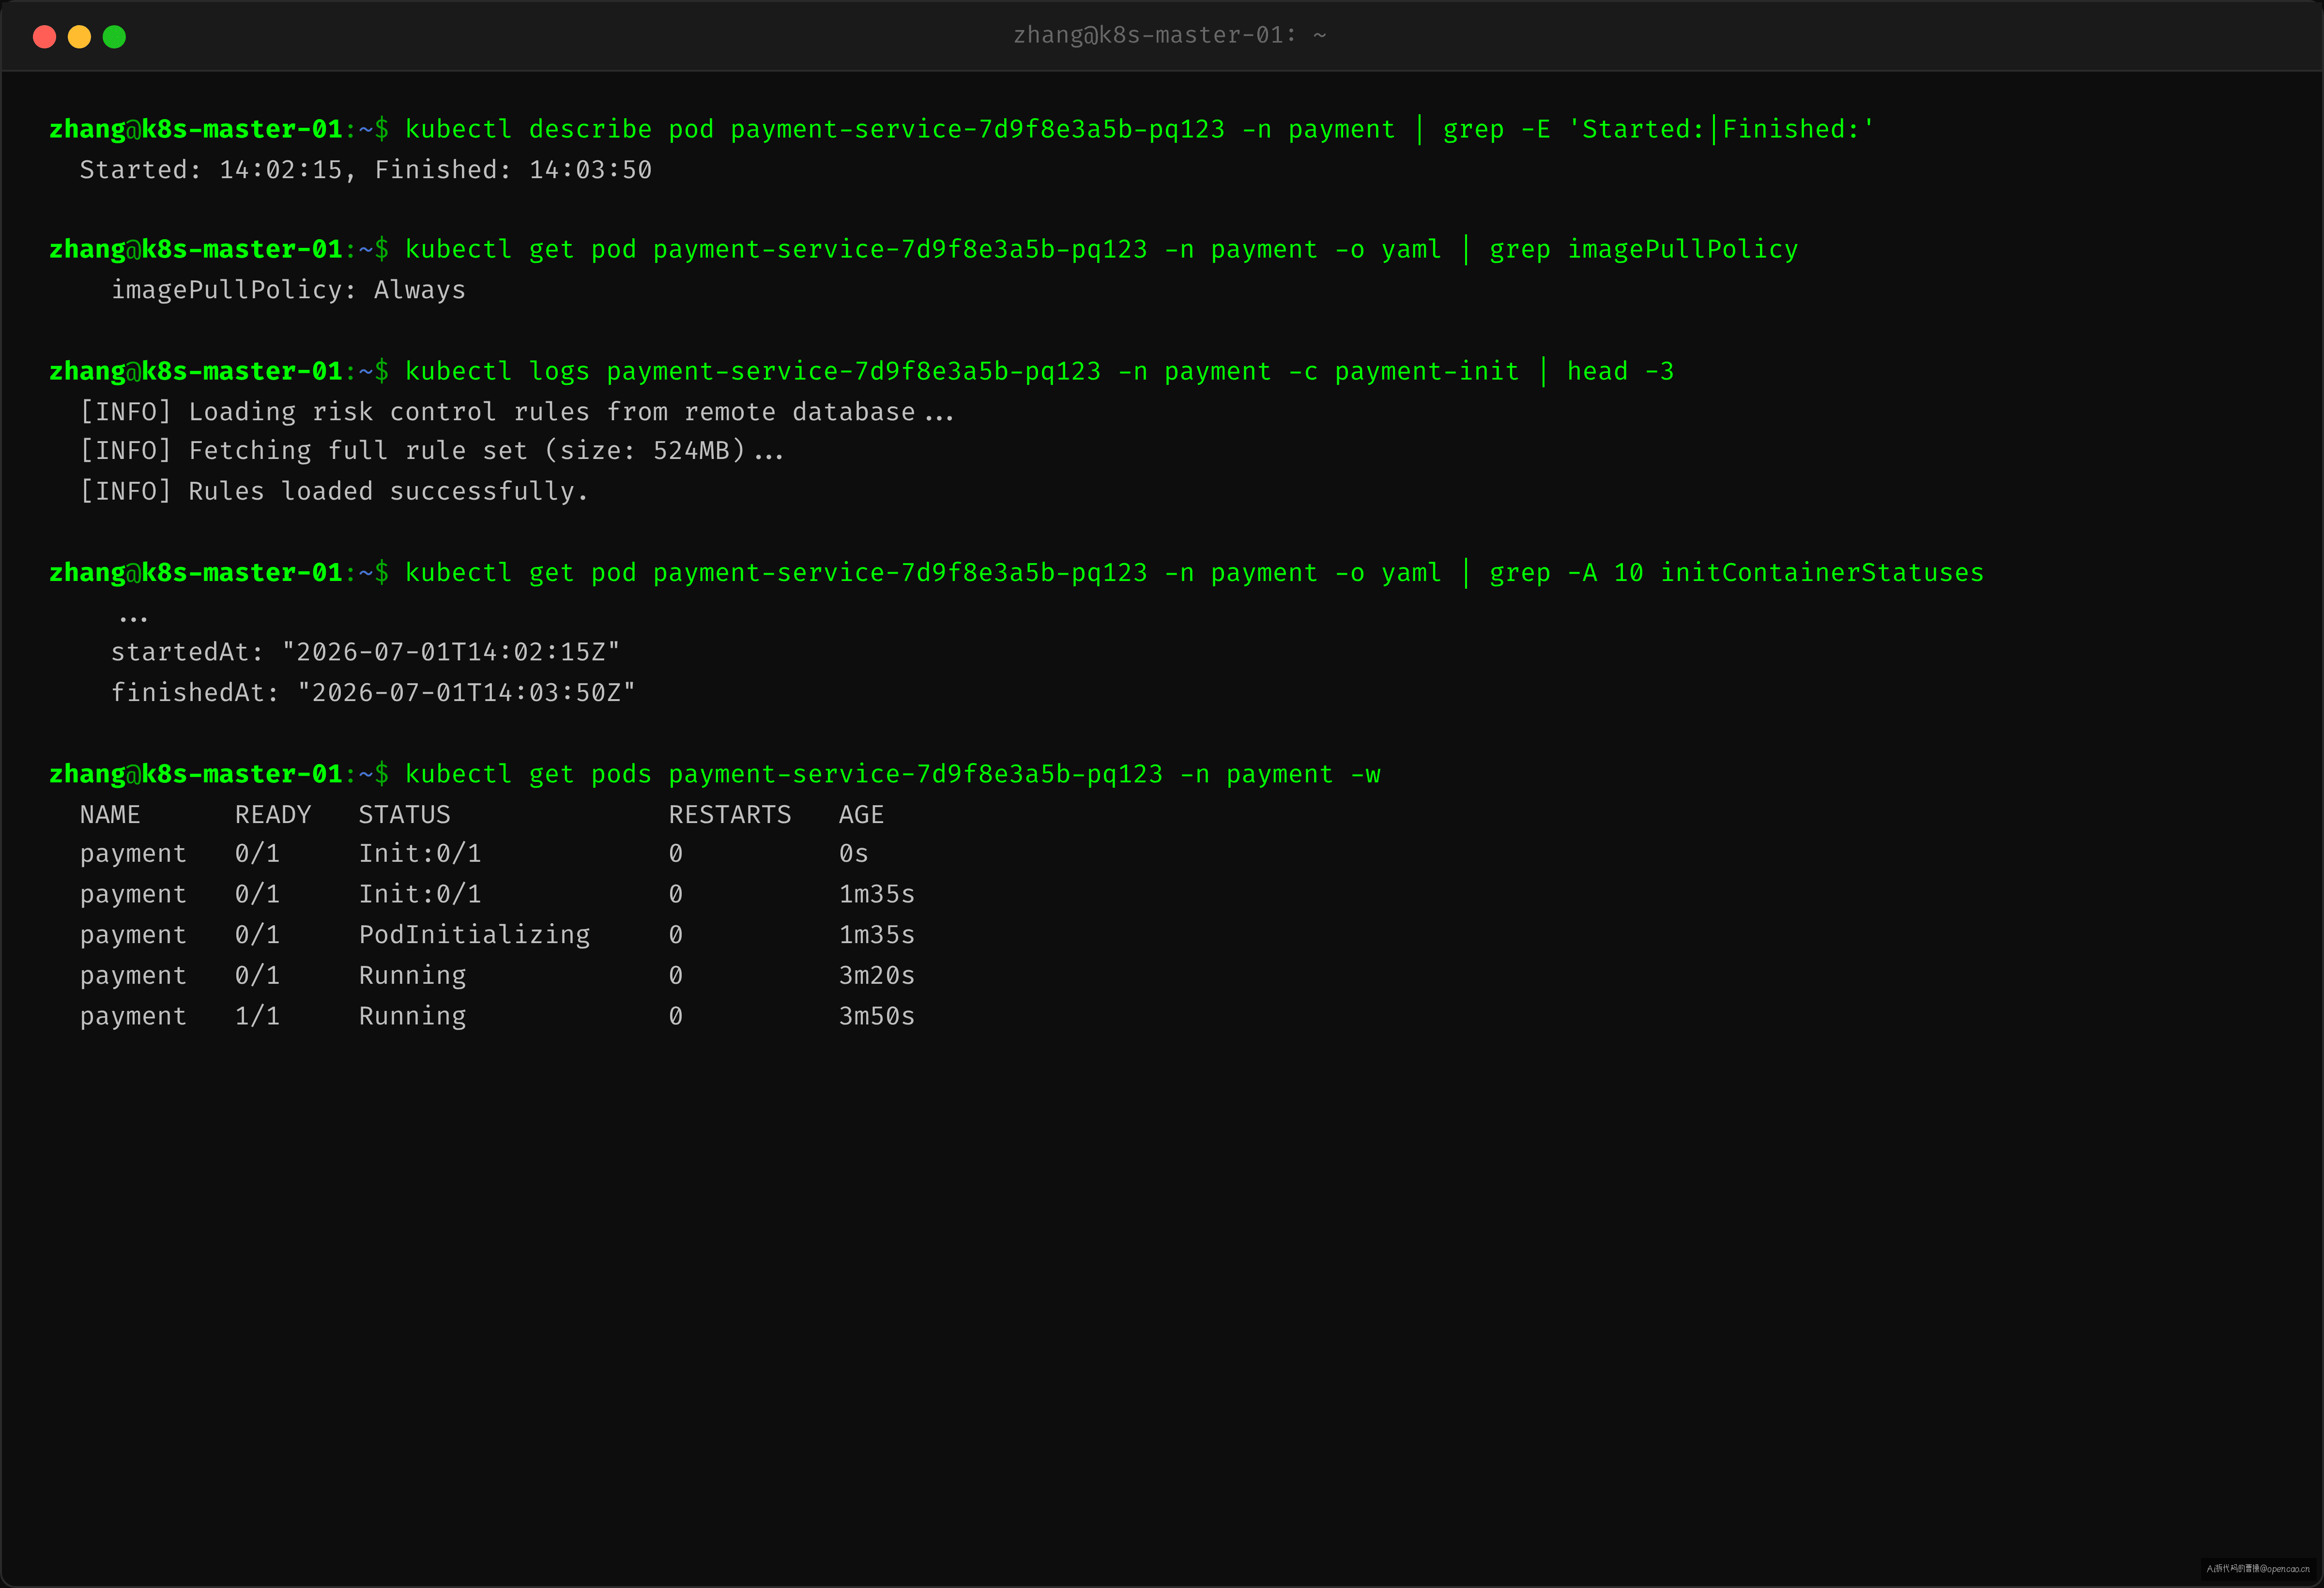Click the Fetching full rule set log line

coord(432,451)
